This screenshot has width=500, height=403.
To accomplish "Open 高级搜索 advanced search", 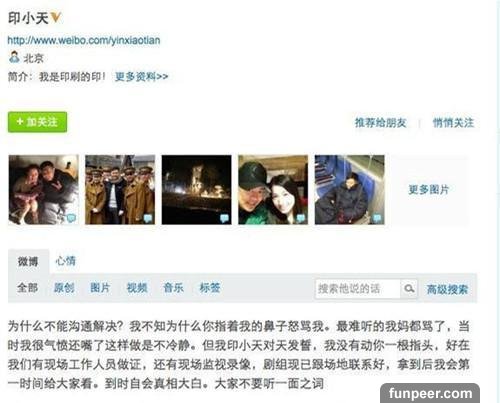I will point(447,289).
